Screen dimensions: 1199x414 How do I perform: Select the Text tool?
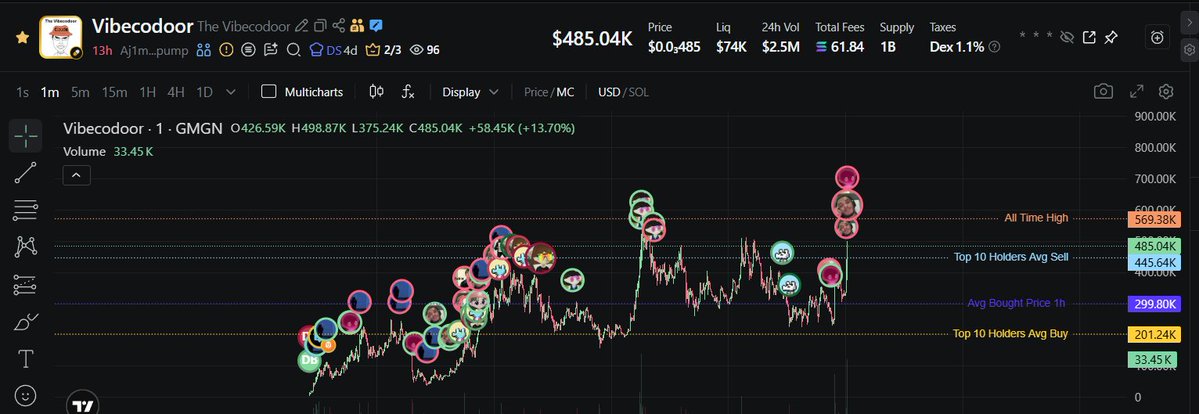pyautogui.click(x=26, y=358)
